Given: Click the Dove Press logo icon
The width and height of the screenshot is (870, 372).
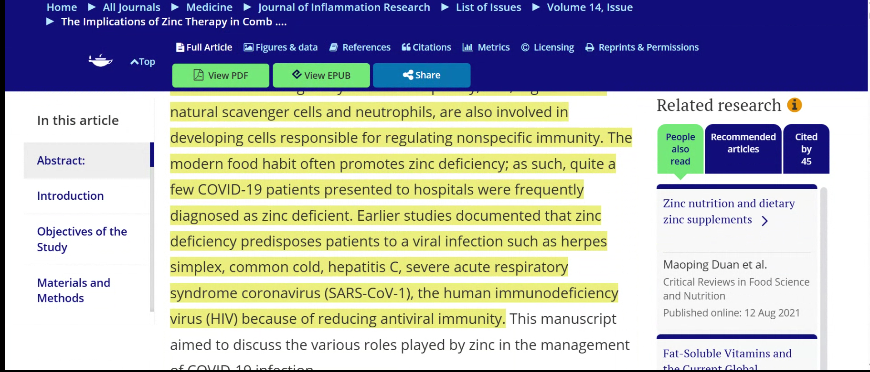Looking at the screenshot, I should pyautogui.click(x=100, y=61).
